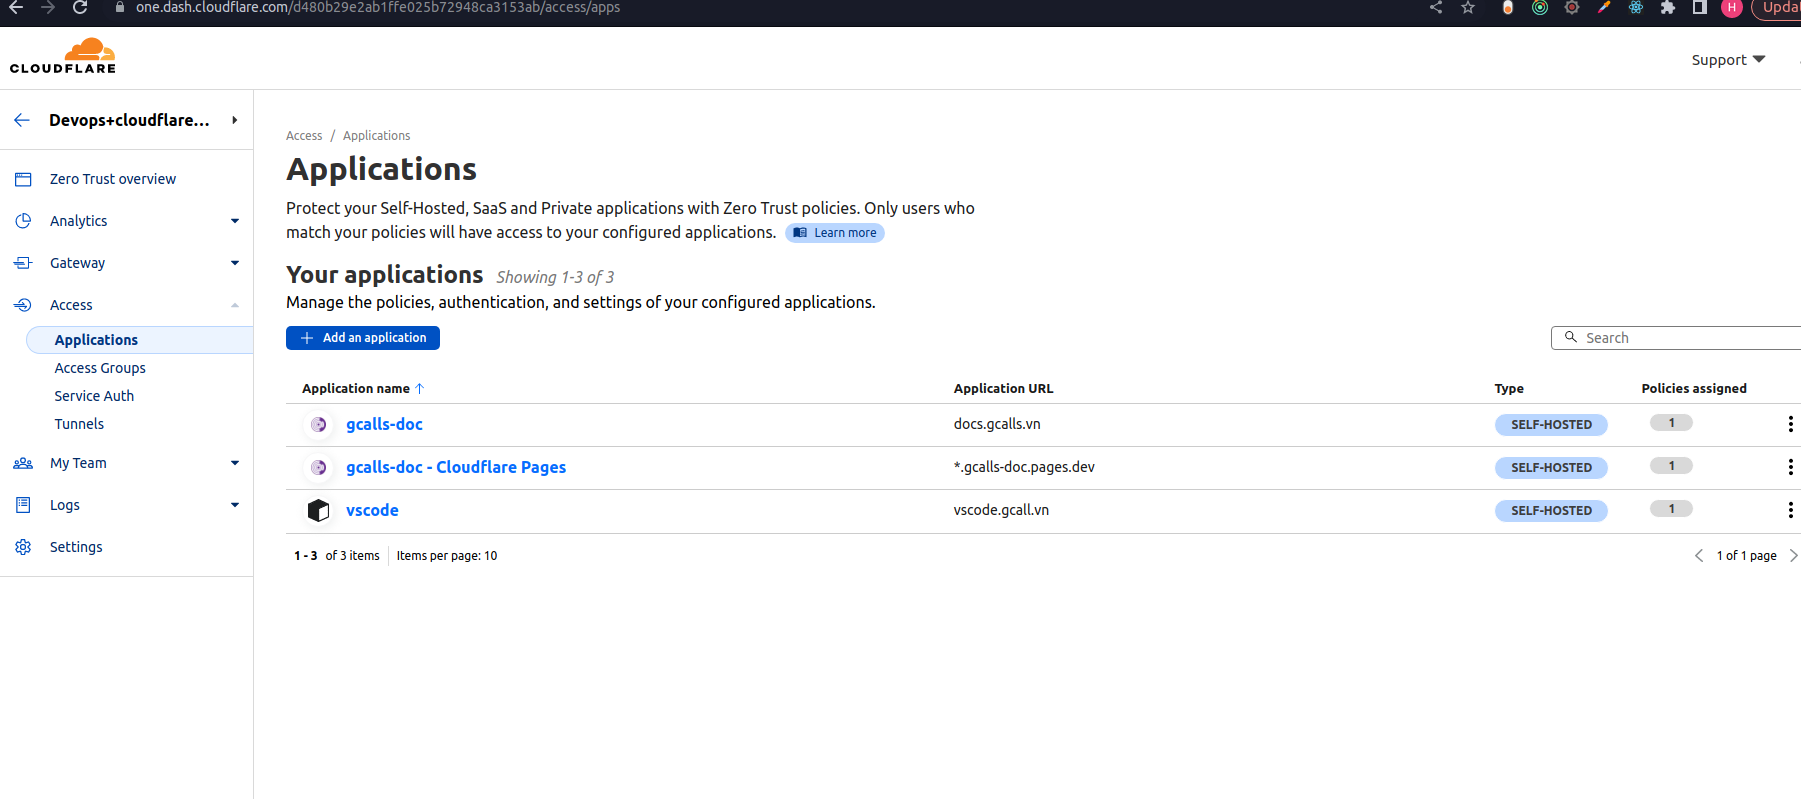Go back using the account back arrow
This screenshot has width=1801, height=799.
22,120
